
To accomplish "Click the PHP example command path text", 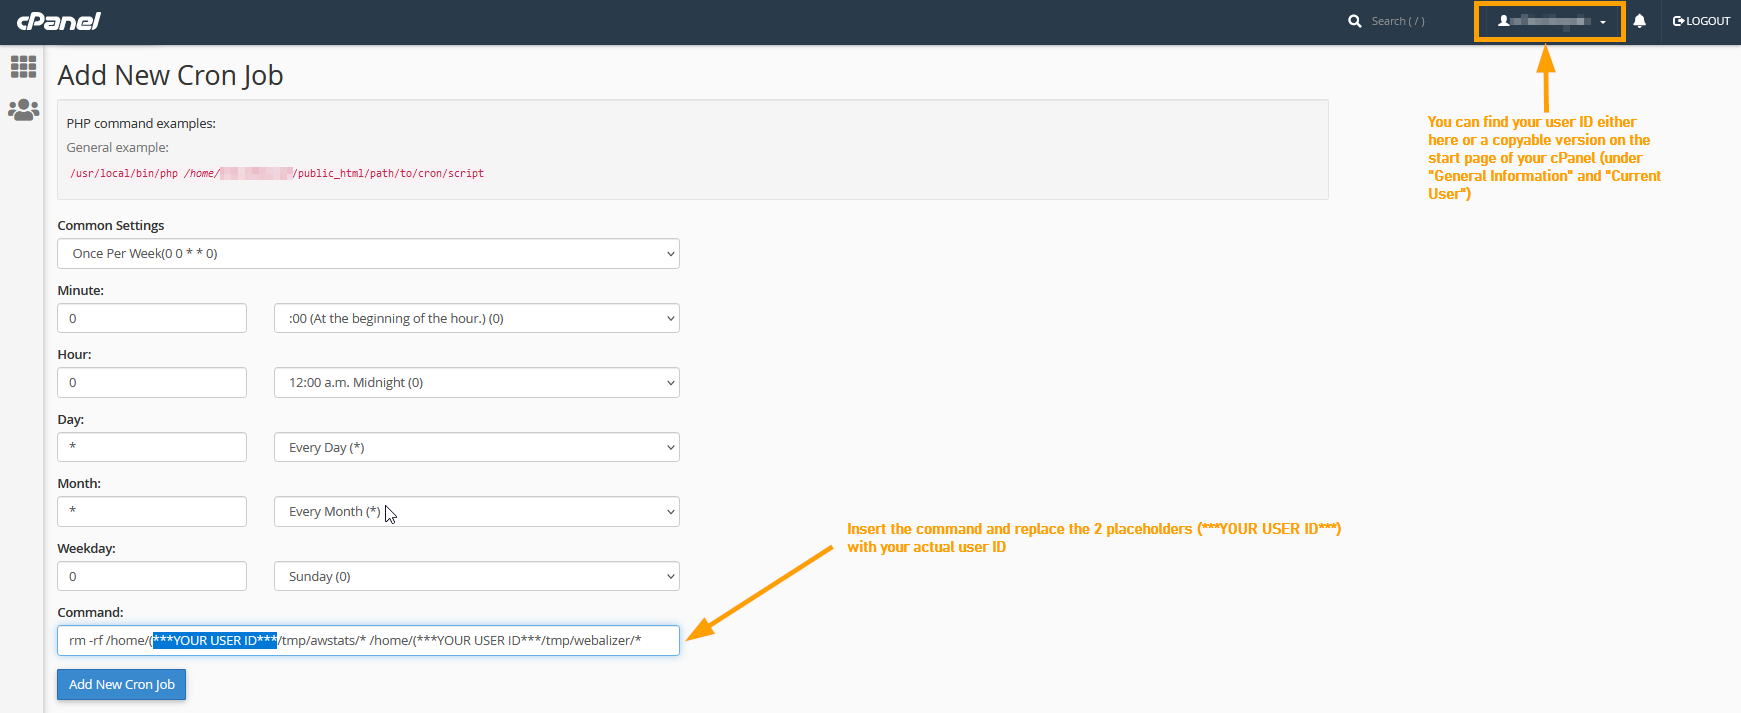I will (277, 173).
